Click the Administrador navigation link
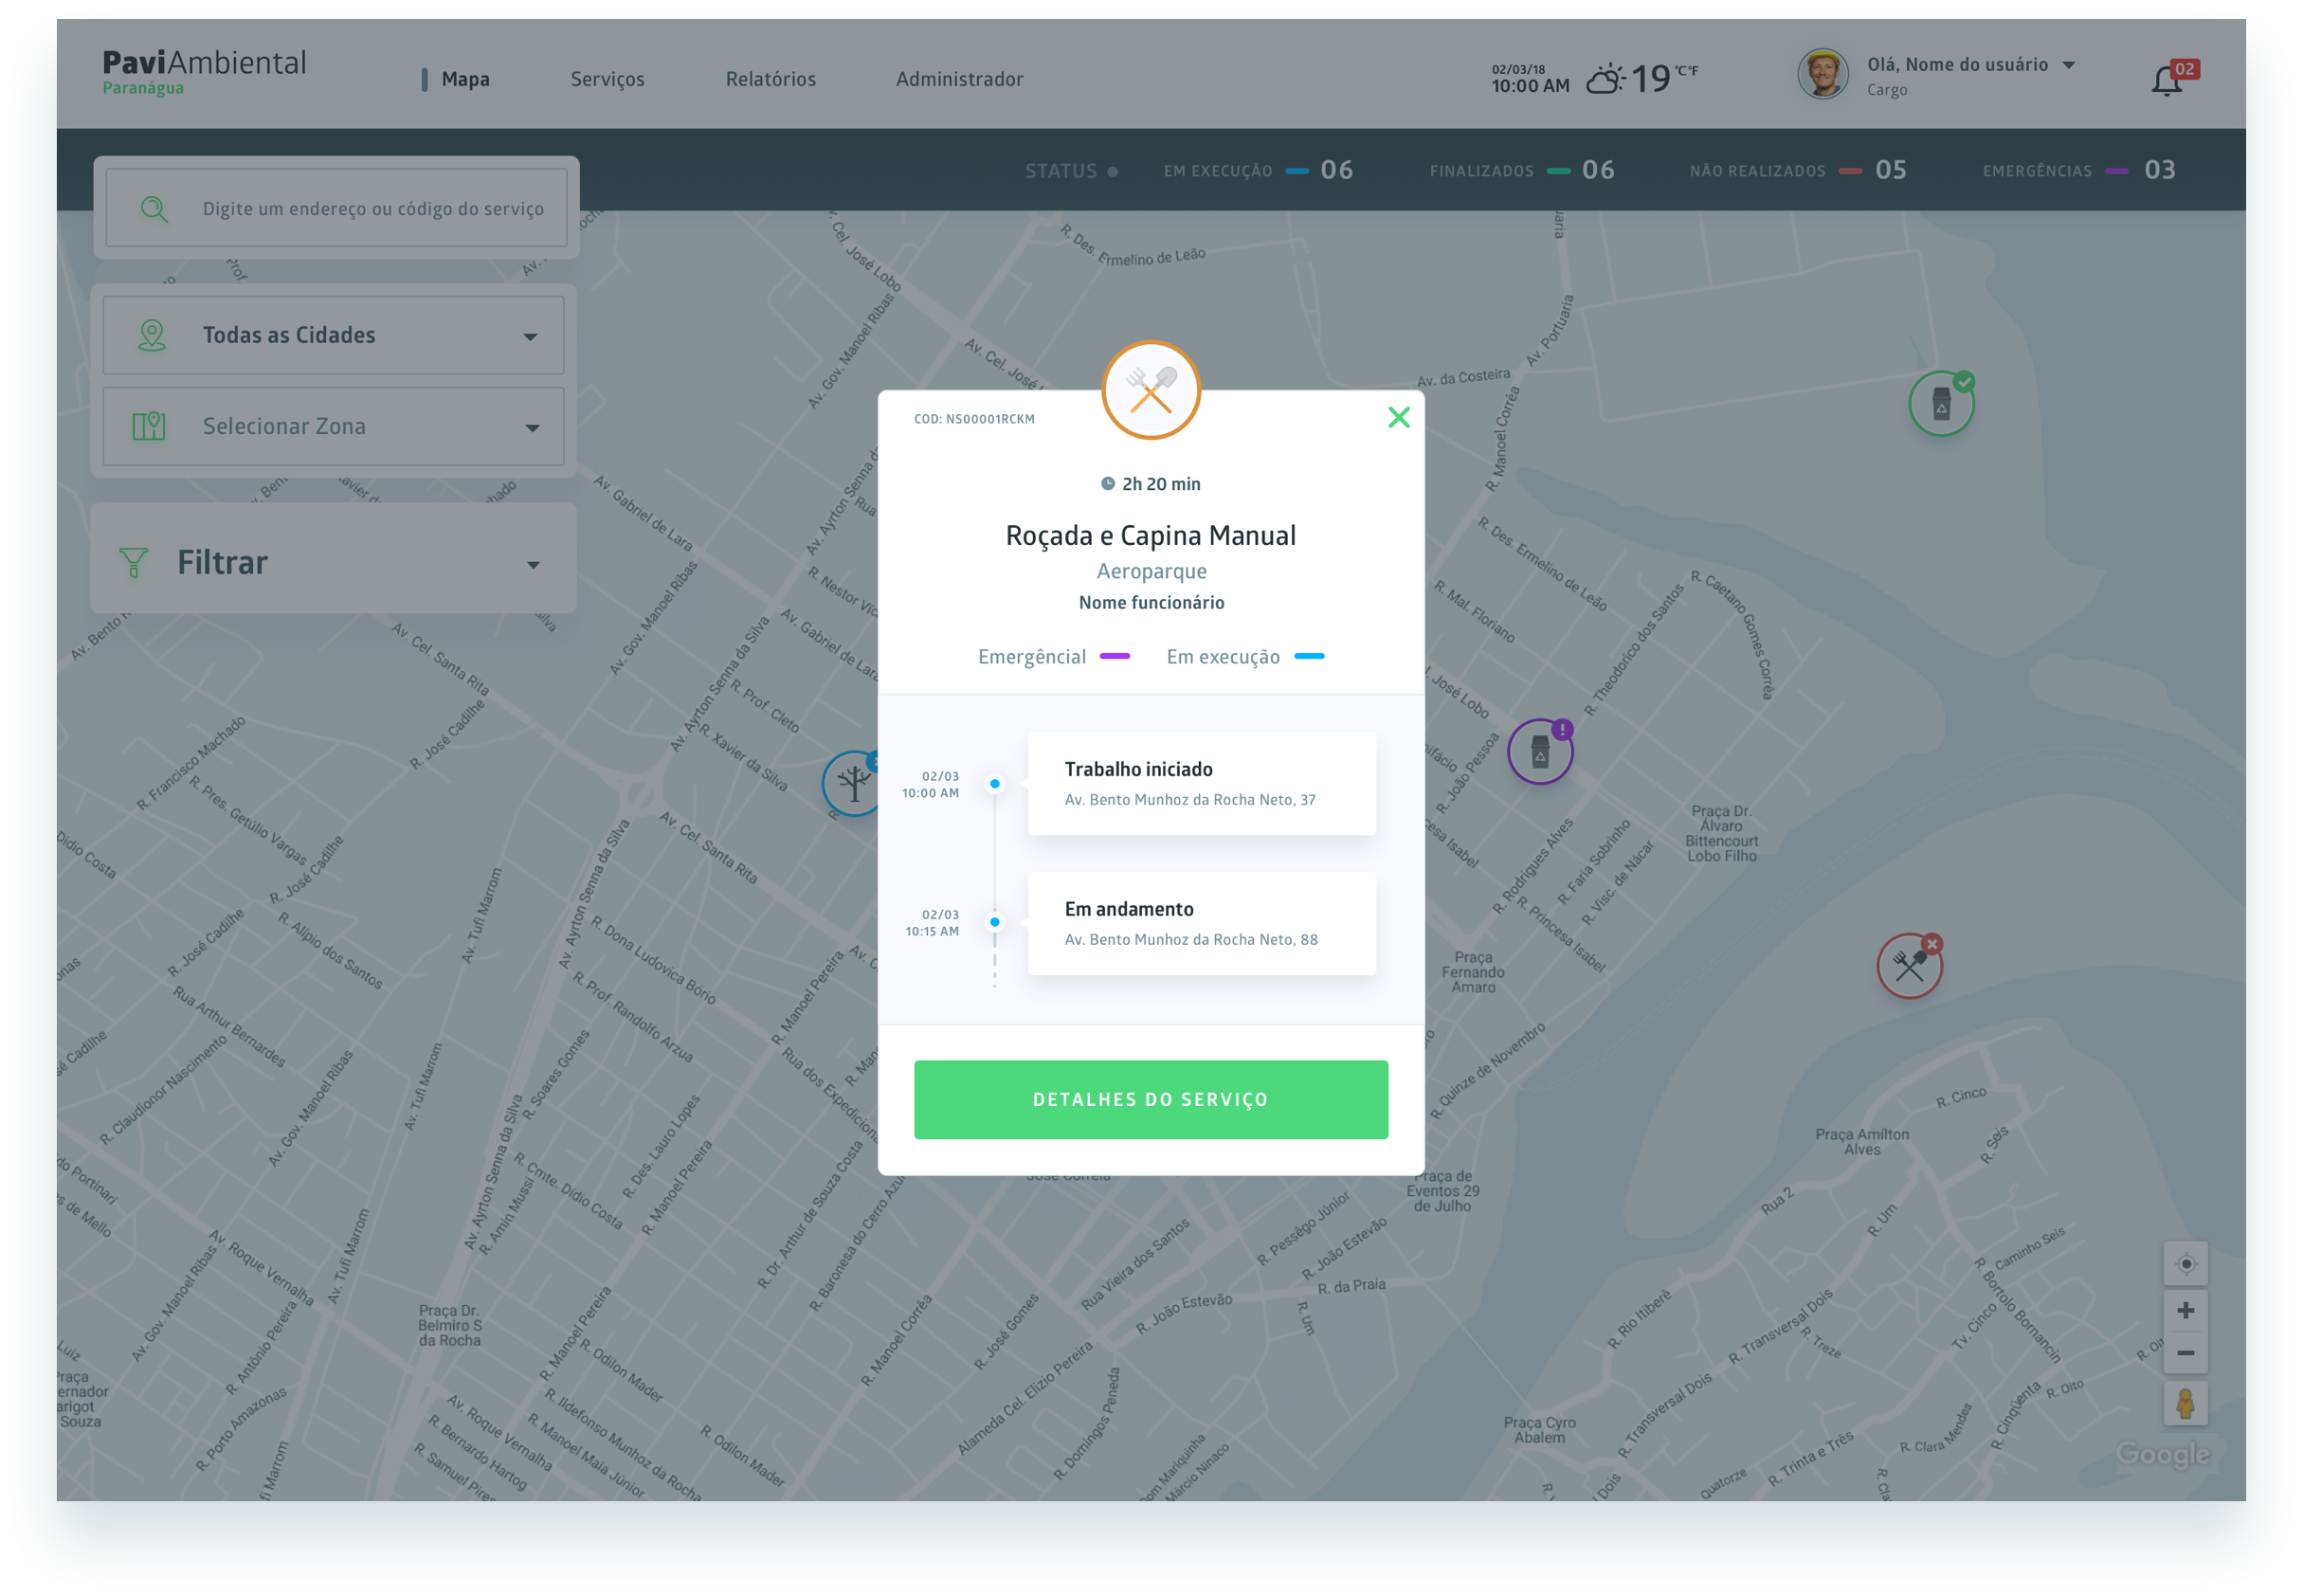The width and height of the screenshot is (2303, 1596). 959,79
